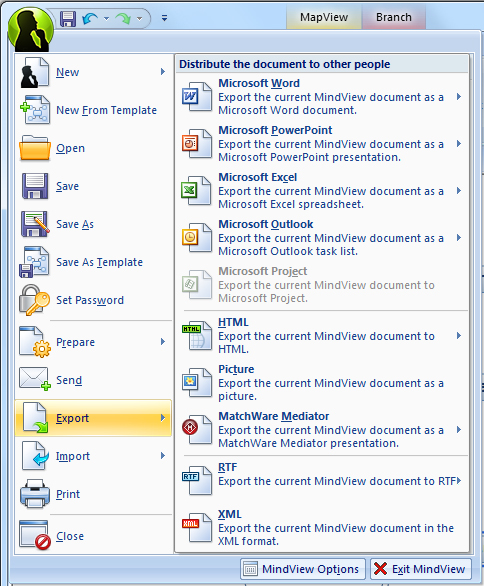The width and height of the screenshot is (484, 586).
Task: Click the Save floppy icon in quick access toolbar
Action: (68, 18)
